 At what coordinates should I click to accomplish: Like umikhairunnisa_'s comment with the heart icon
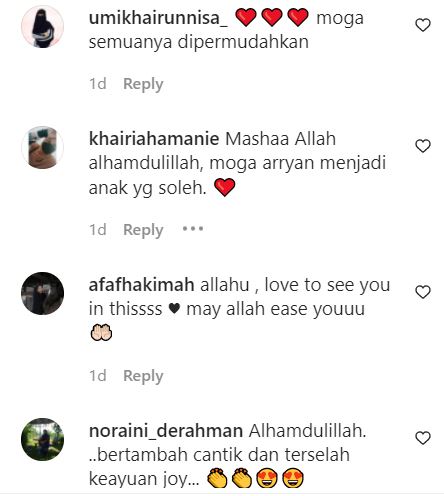[423, 25]
